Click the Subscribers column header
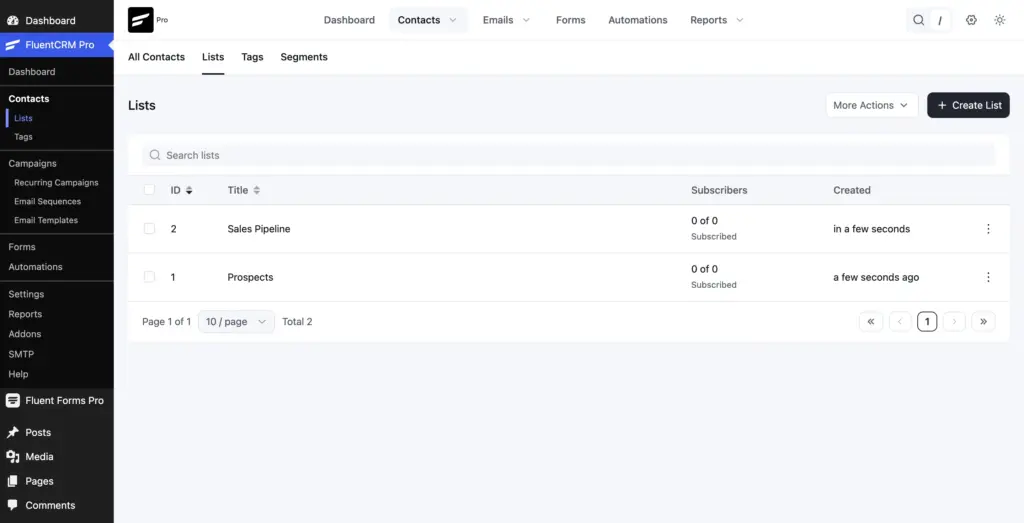The image size is (1024, 523). tap(719, 190)
